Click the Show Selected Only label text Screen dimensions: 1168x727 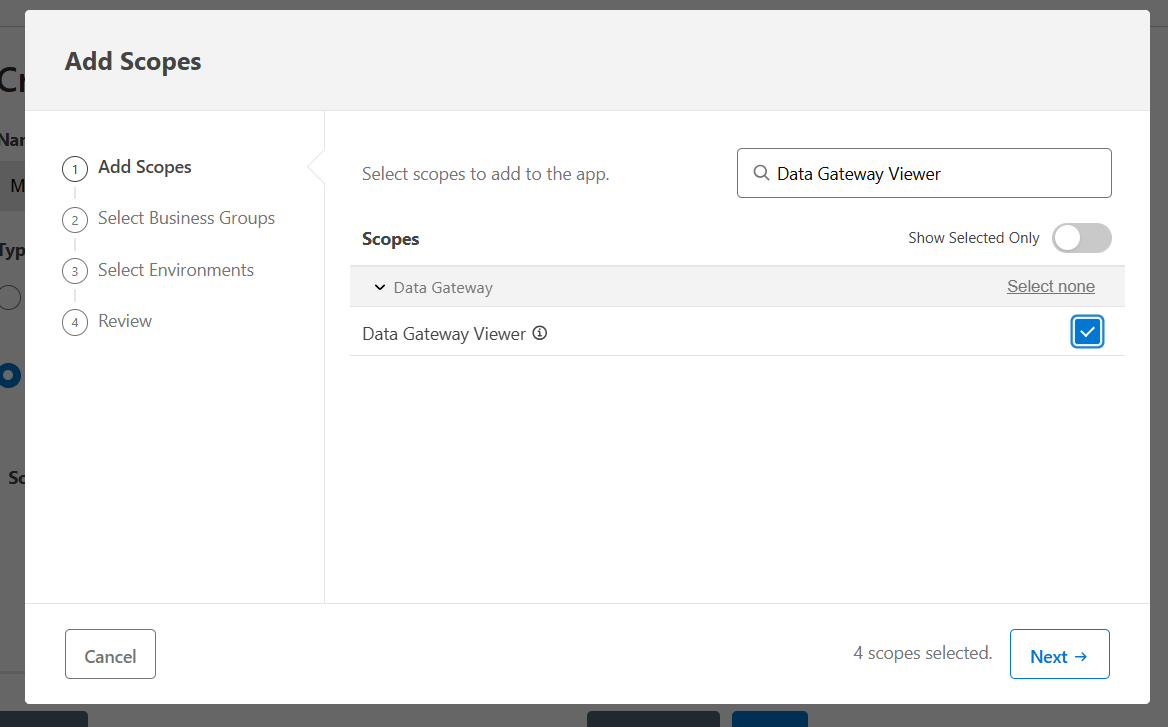point(973,238)
